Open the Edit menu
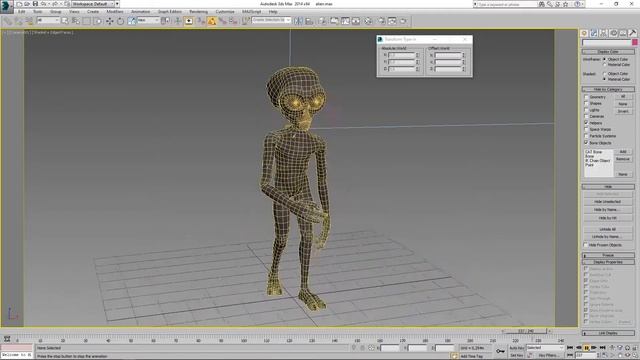The width and height of the screenshot is (640, 360). 22,12
